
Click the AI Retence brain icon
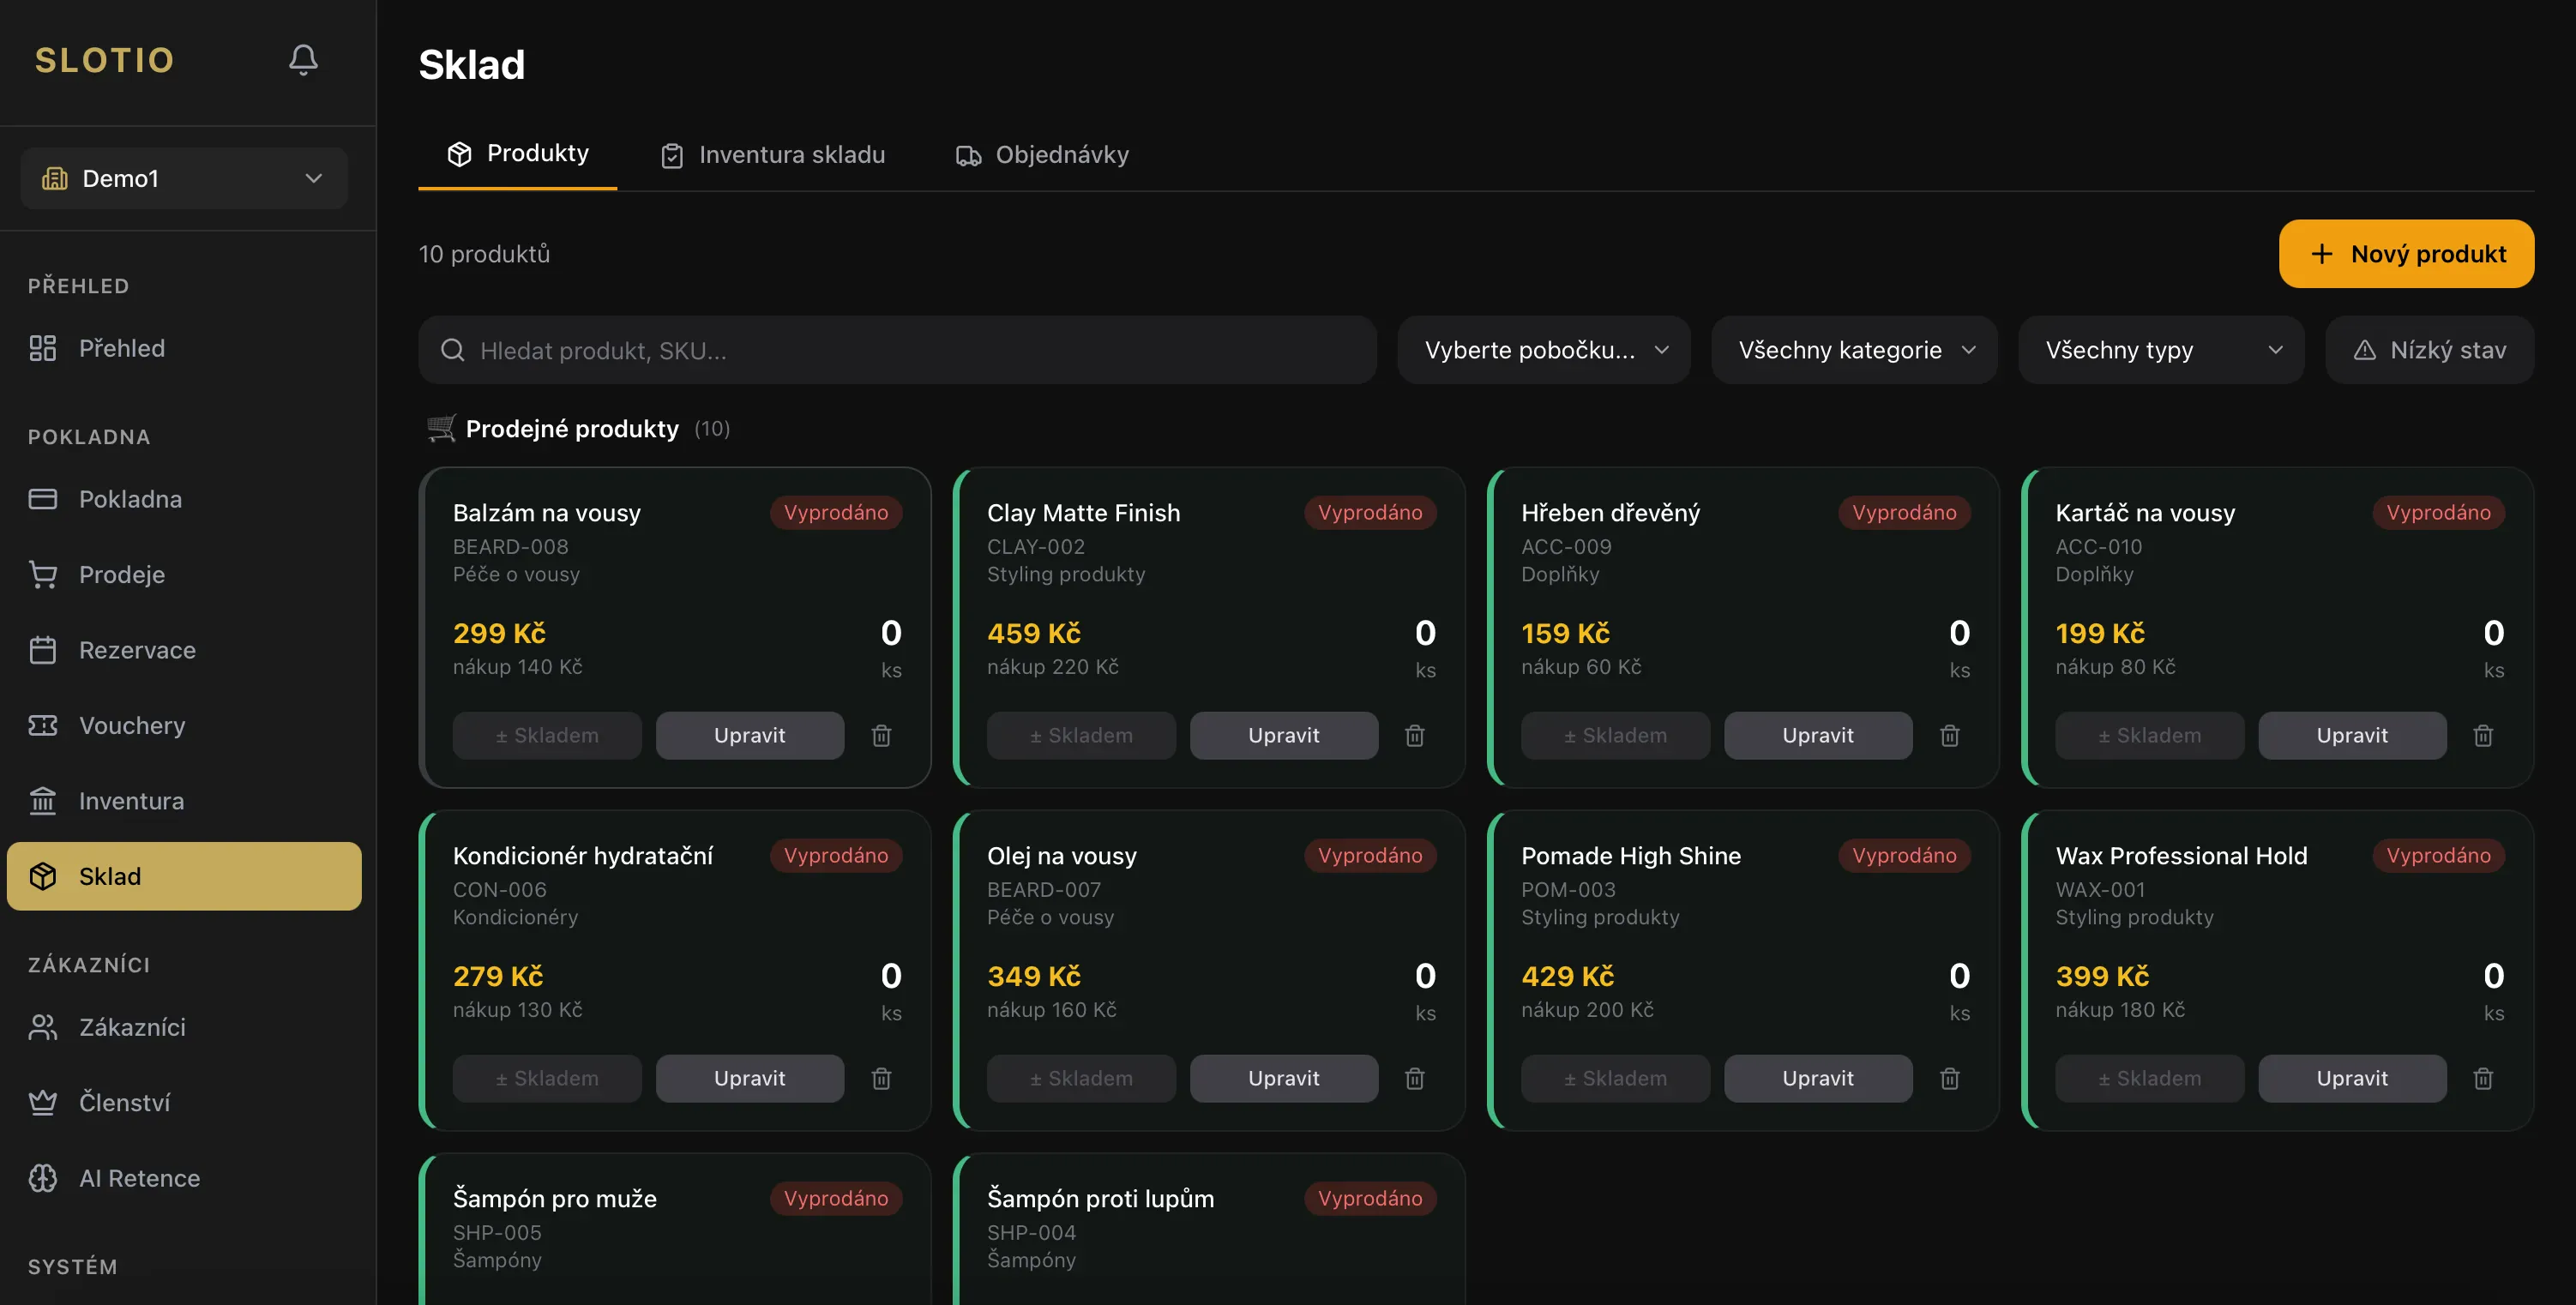[x=43, y=1178]
